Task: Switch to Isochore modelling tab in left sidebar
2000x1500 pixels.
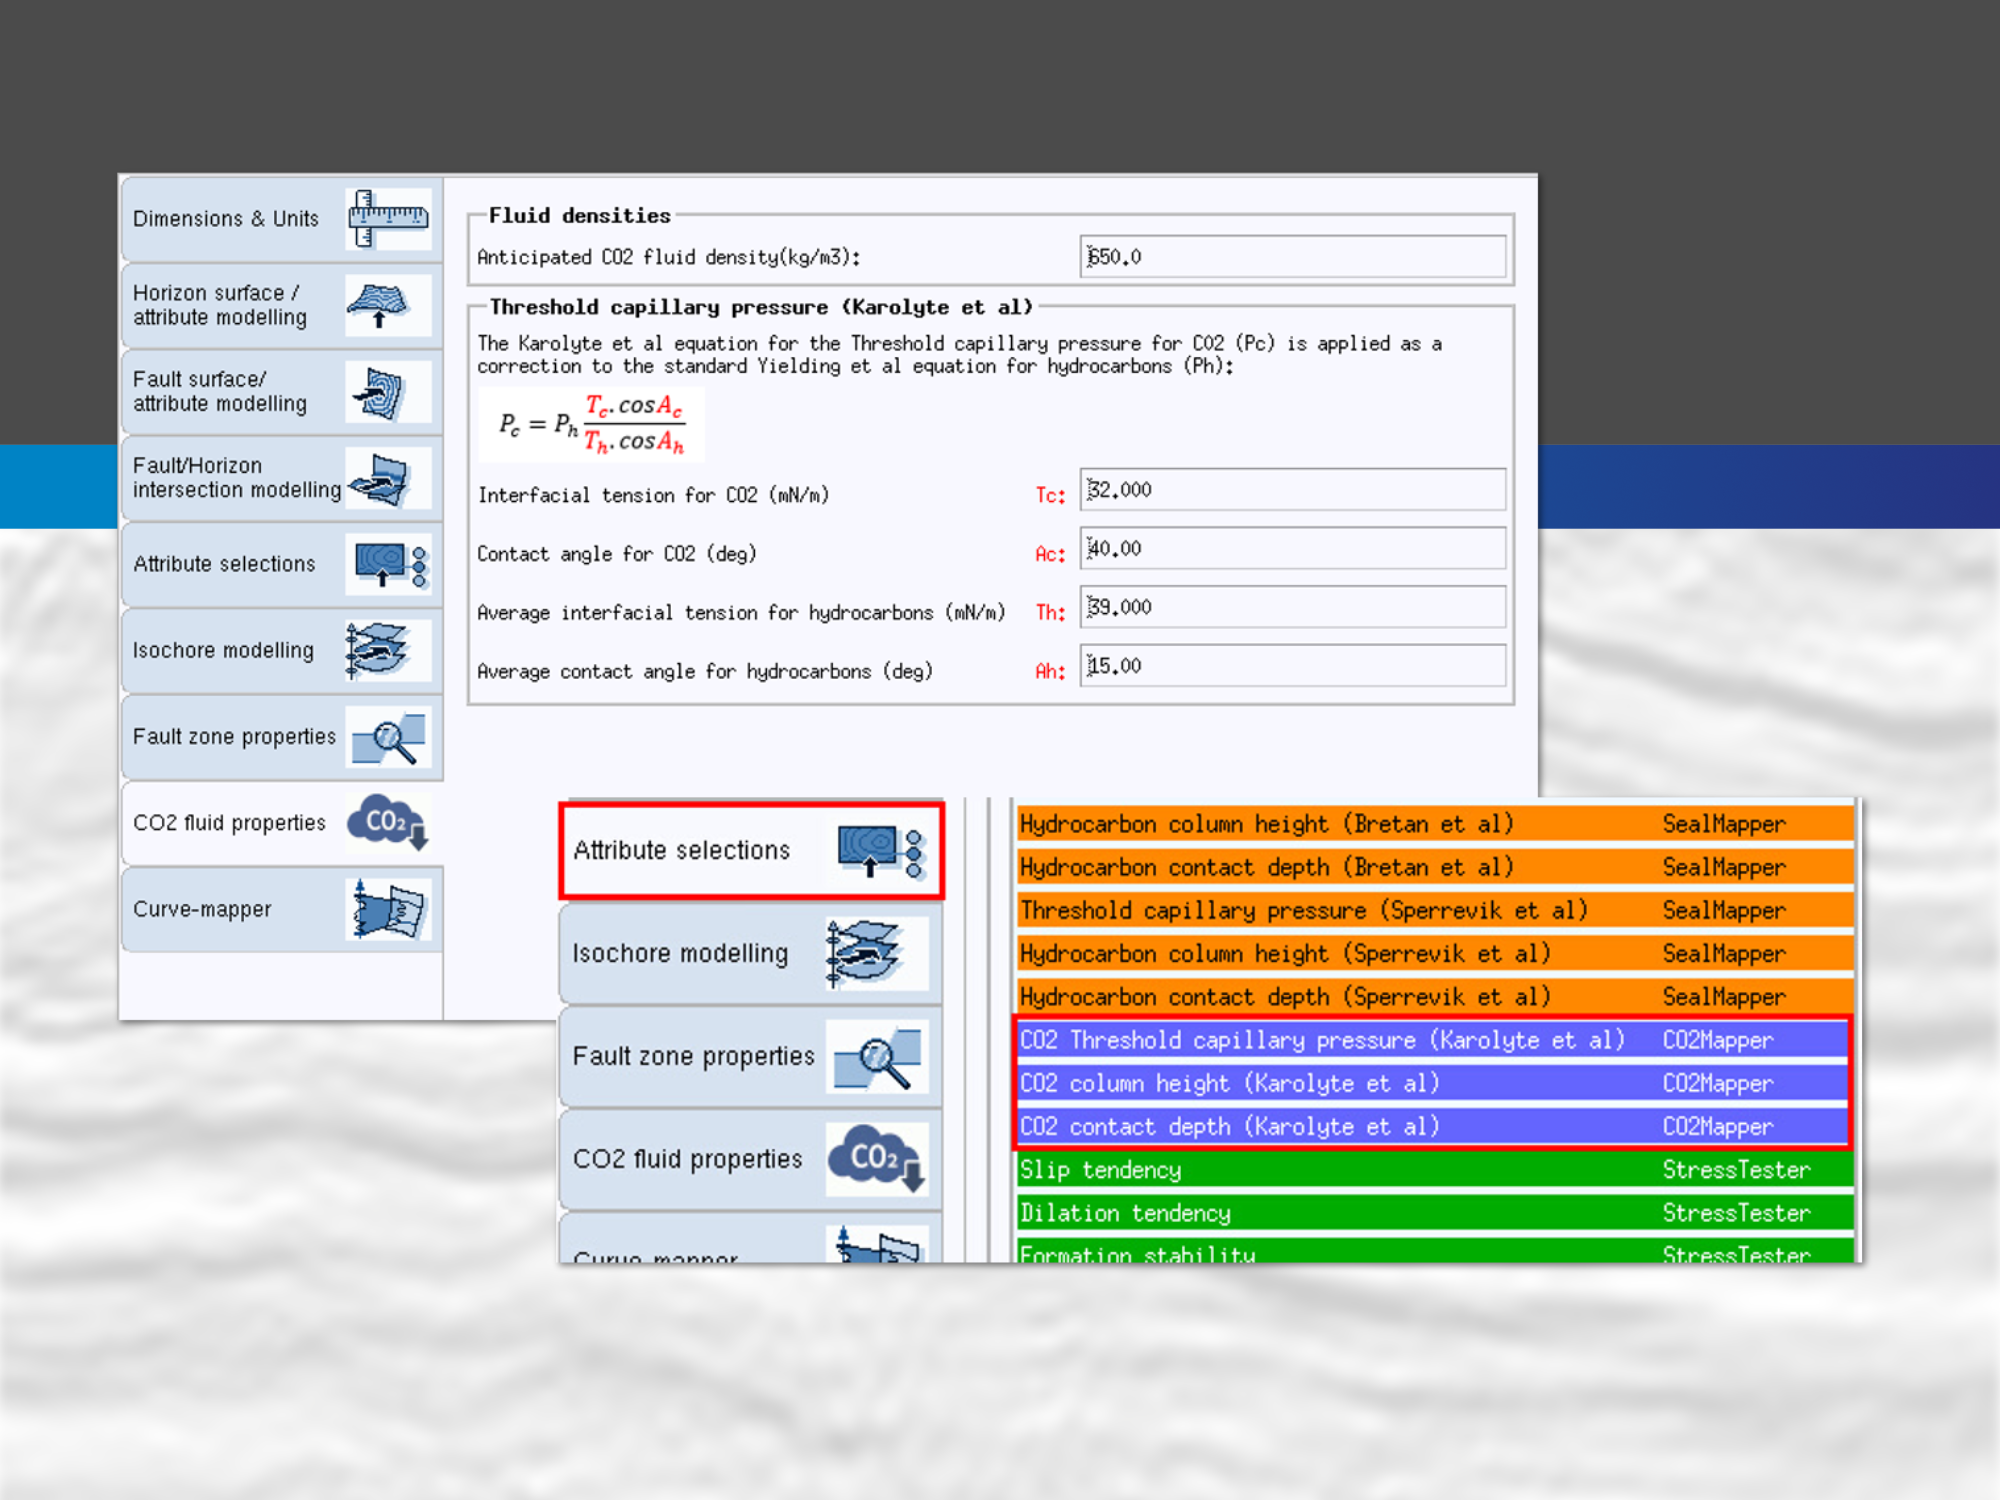Action: [282, 650]
